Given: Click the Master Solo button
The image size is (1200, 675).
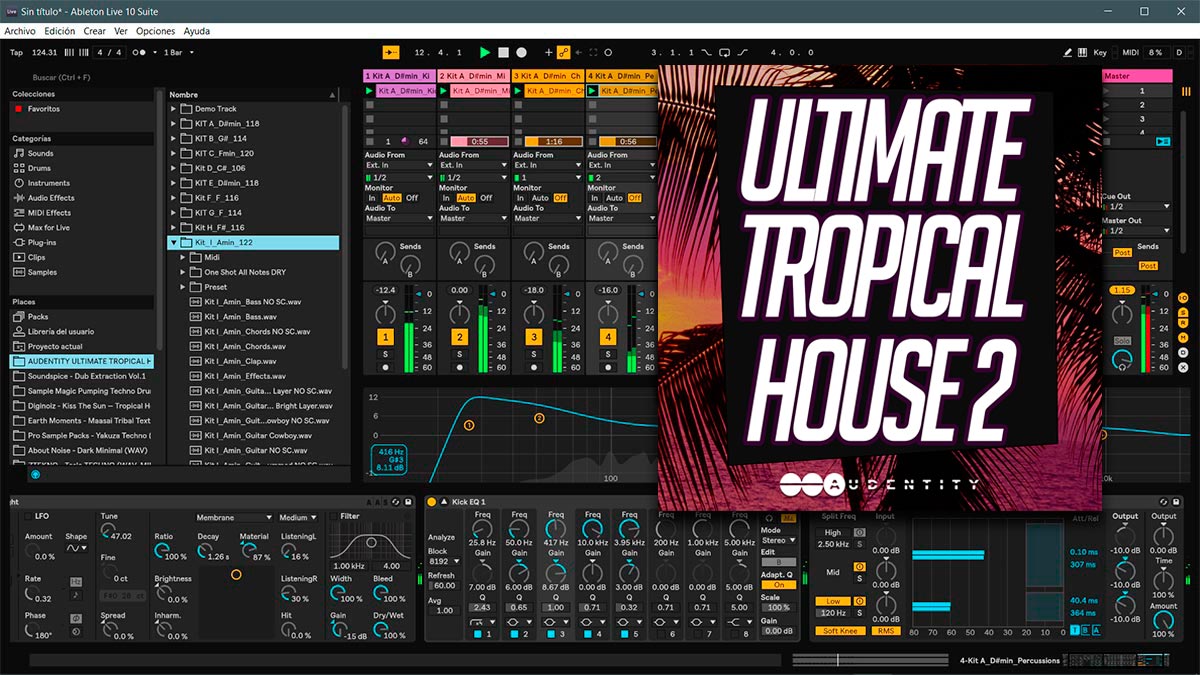Looking at the screenshot, I should click(x=1123, y=341).
